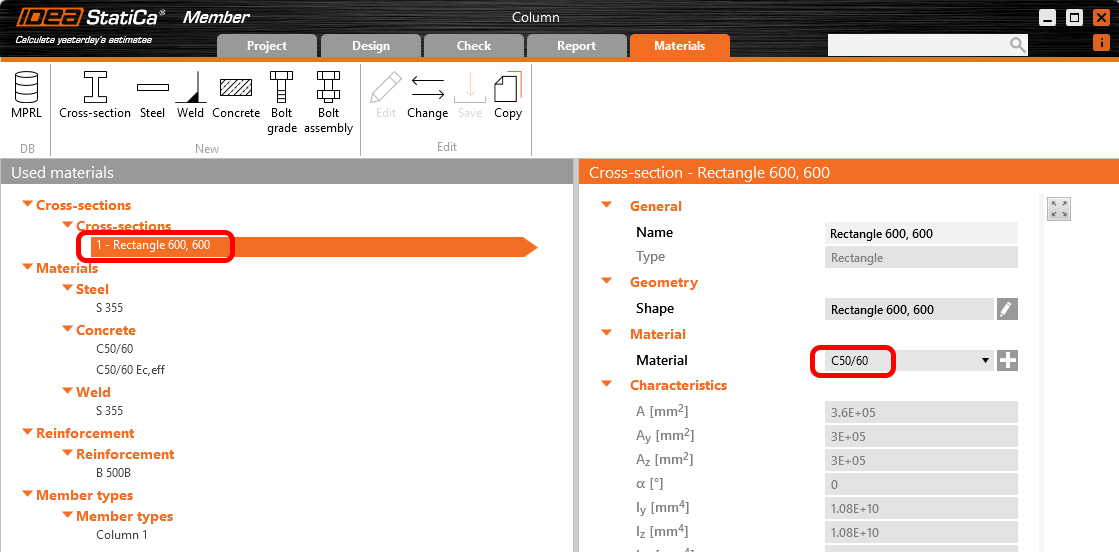Switch to the Design tab
The height and width of the screenshot is (552, 1119).
click(371, 46)
